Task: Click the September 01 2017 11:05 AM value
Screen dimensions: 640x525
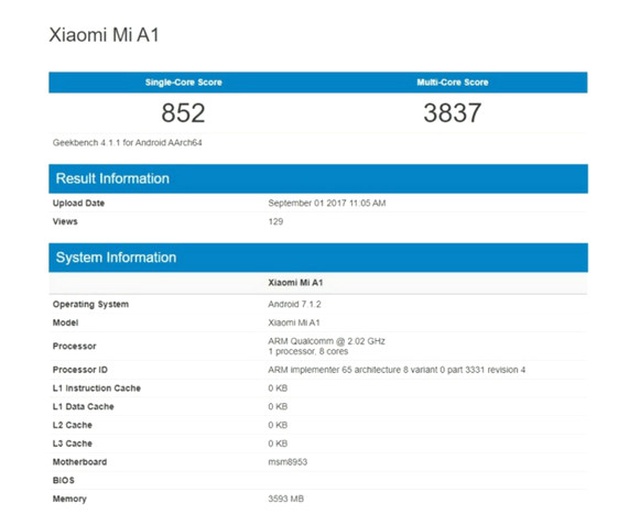Action: click(x=327, y=203)
